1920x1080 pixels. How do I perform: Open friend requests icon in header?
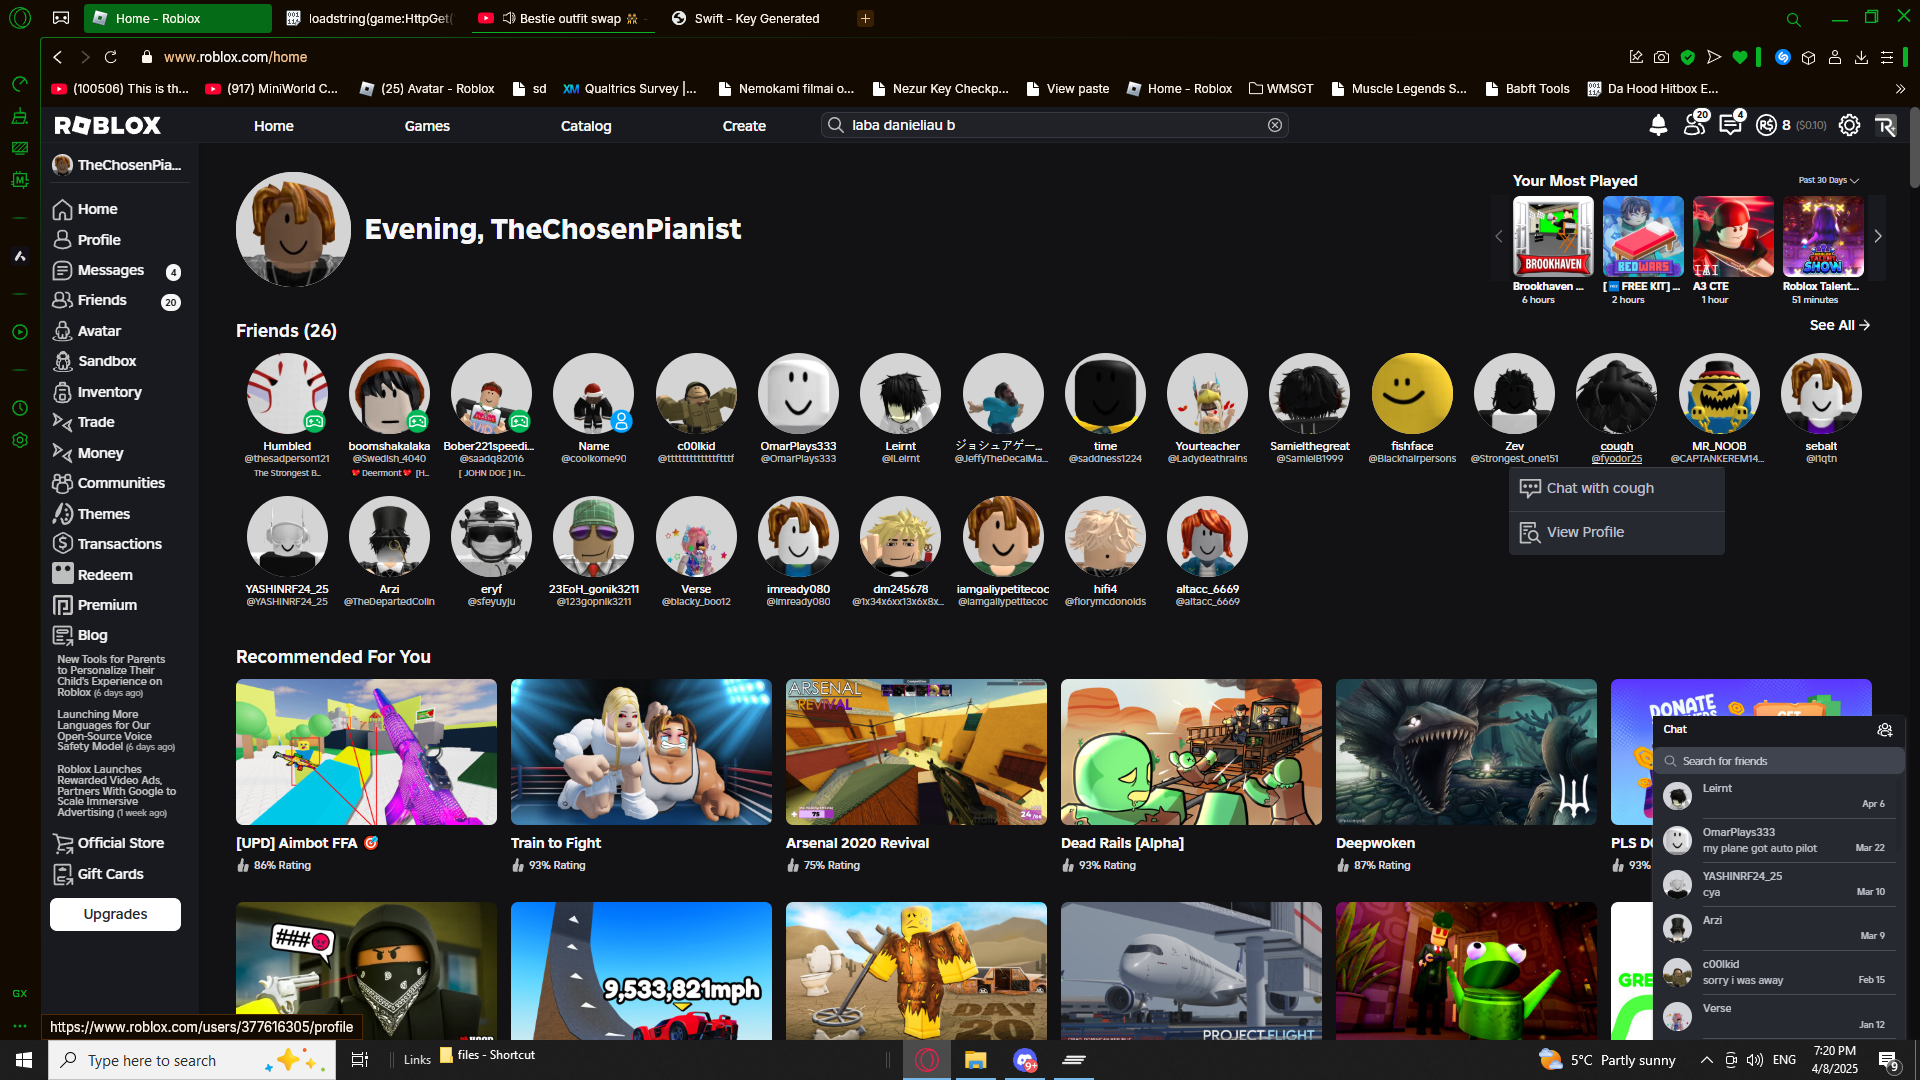point(1694,125)
